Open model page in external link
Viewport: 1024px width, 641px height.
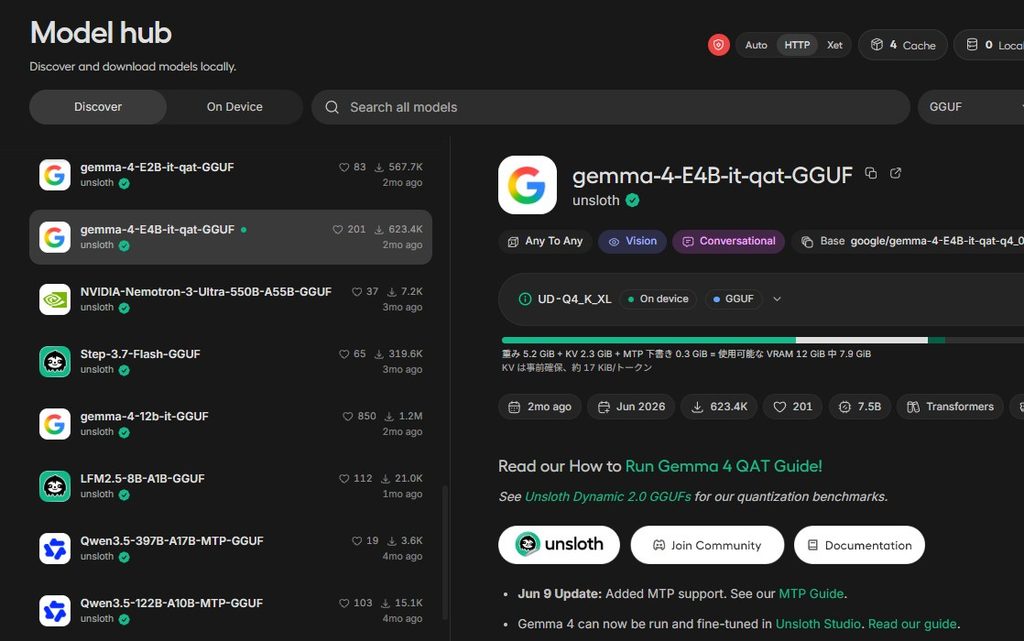895,173
